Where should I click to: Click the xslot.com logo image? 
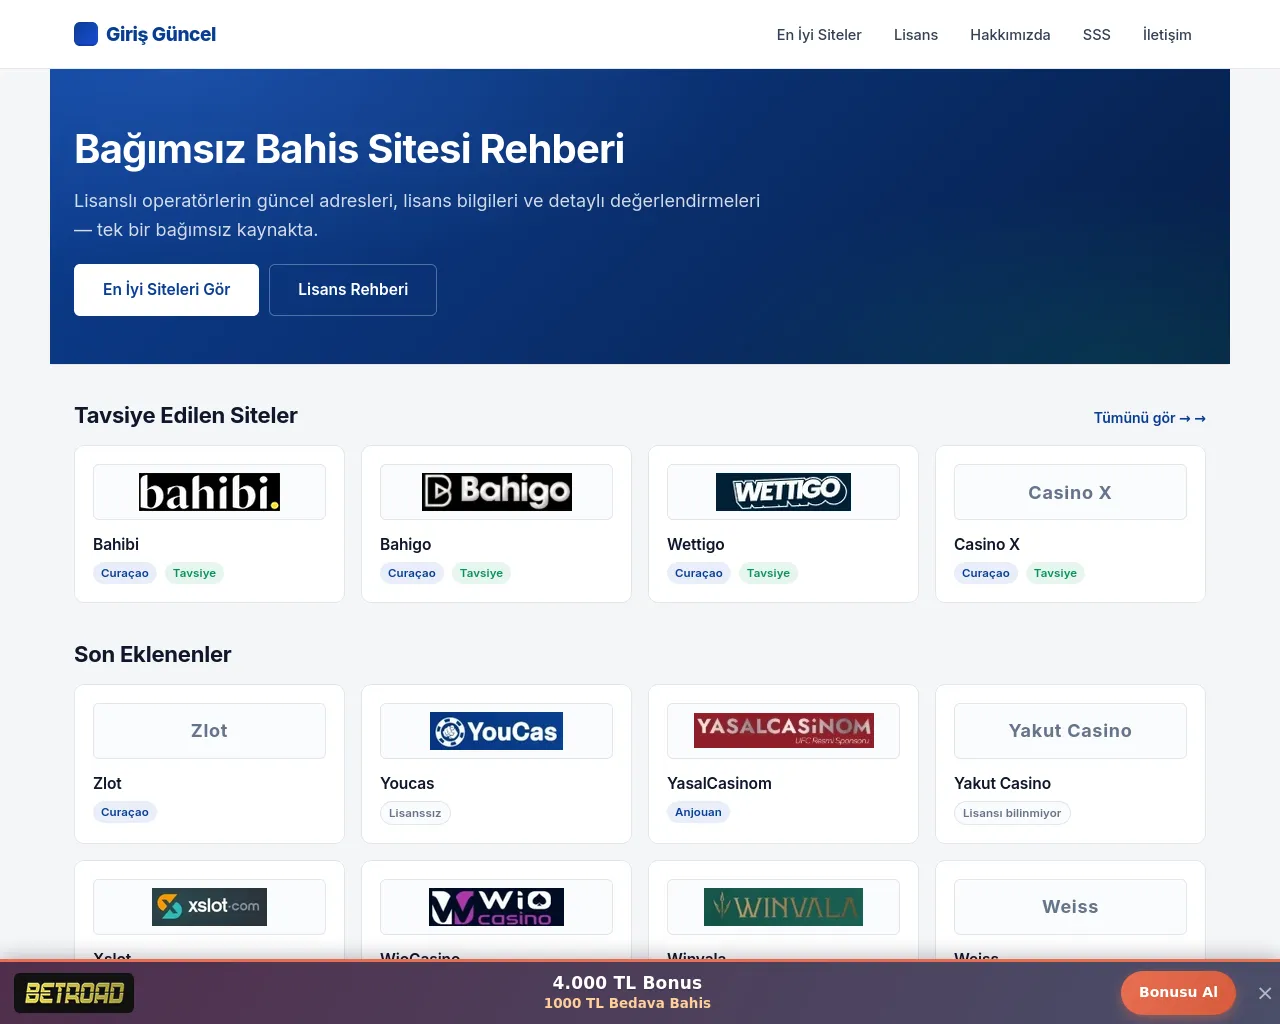click(209, 907)
